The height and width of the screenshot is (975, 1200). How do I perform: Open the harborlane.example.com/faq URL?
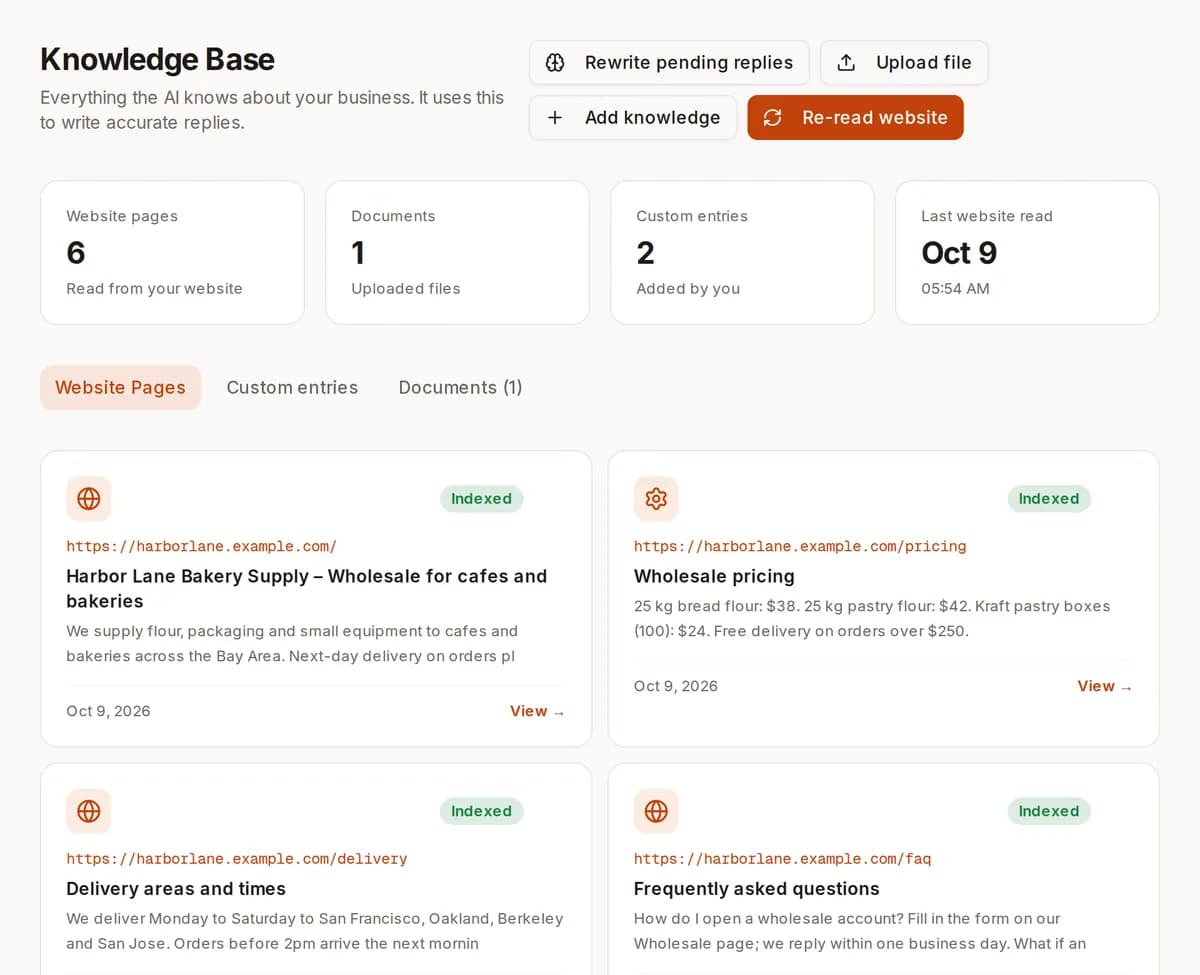[783, 859]
